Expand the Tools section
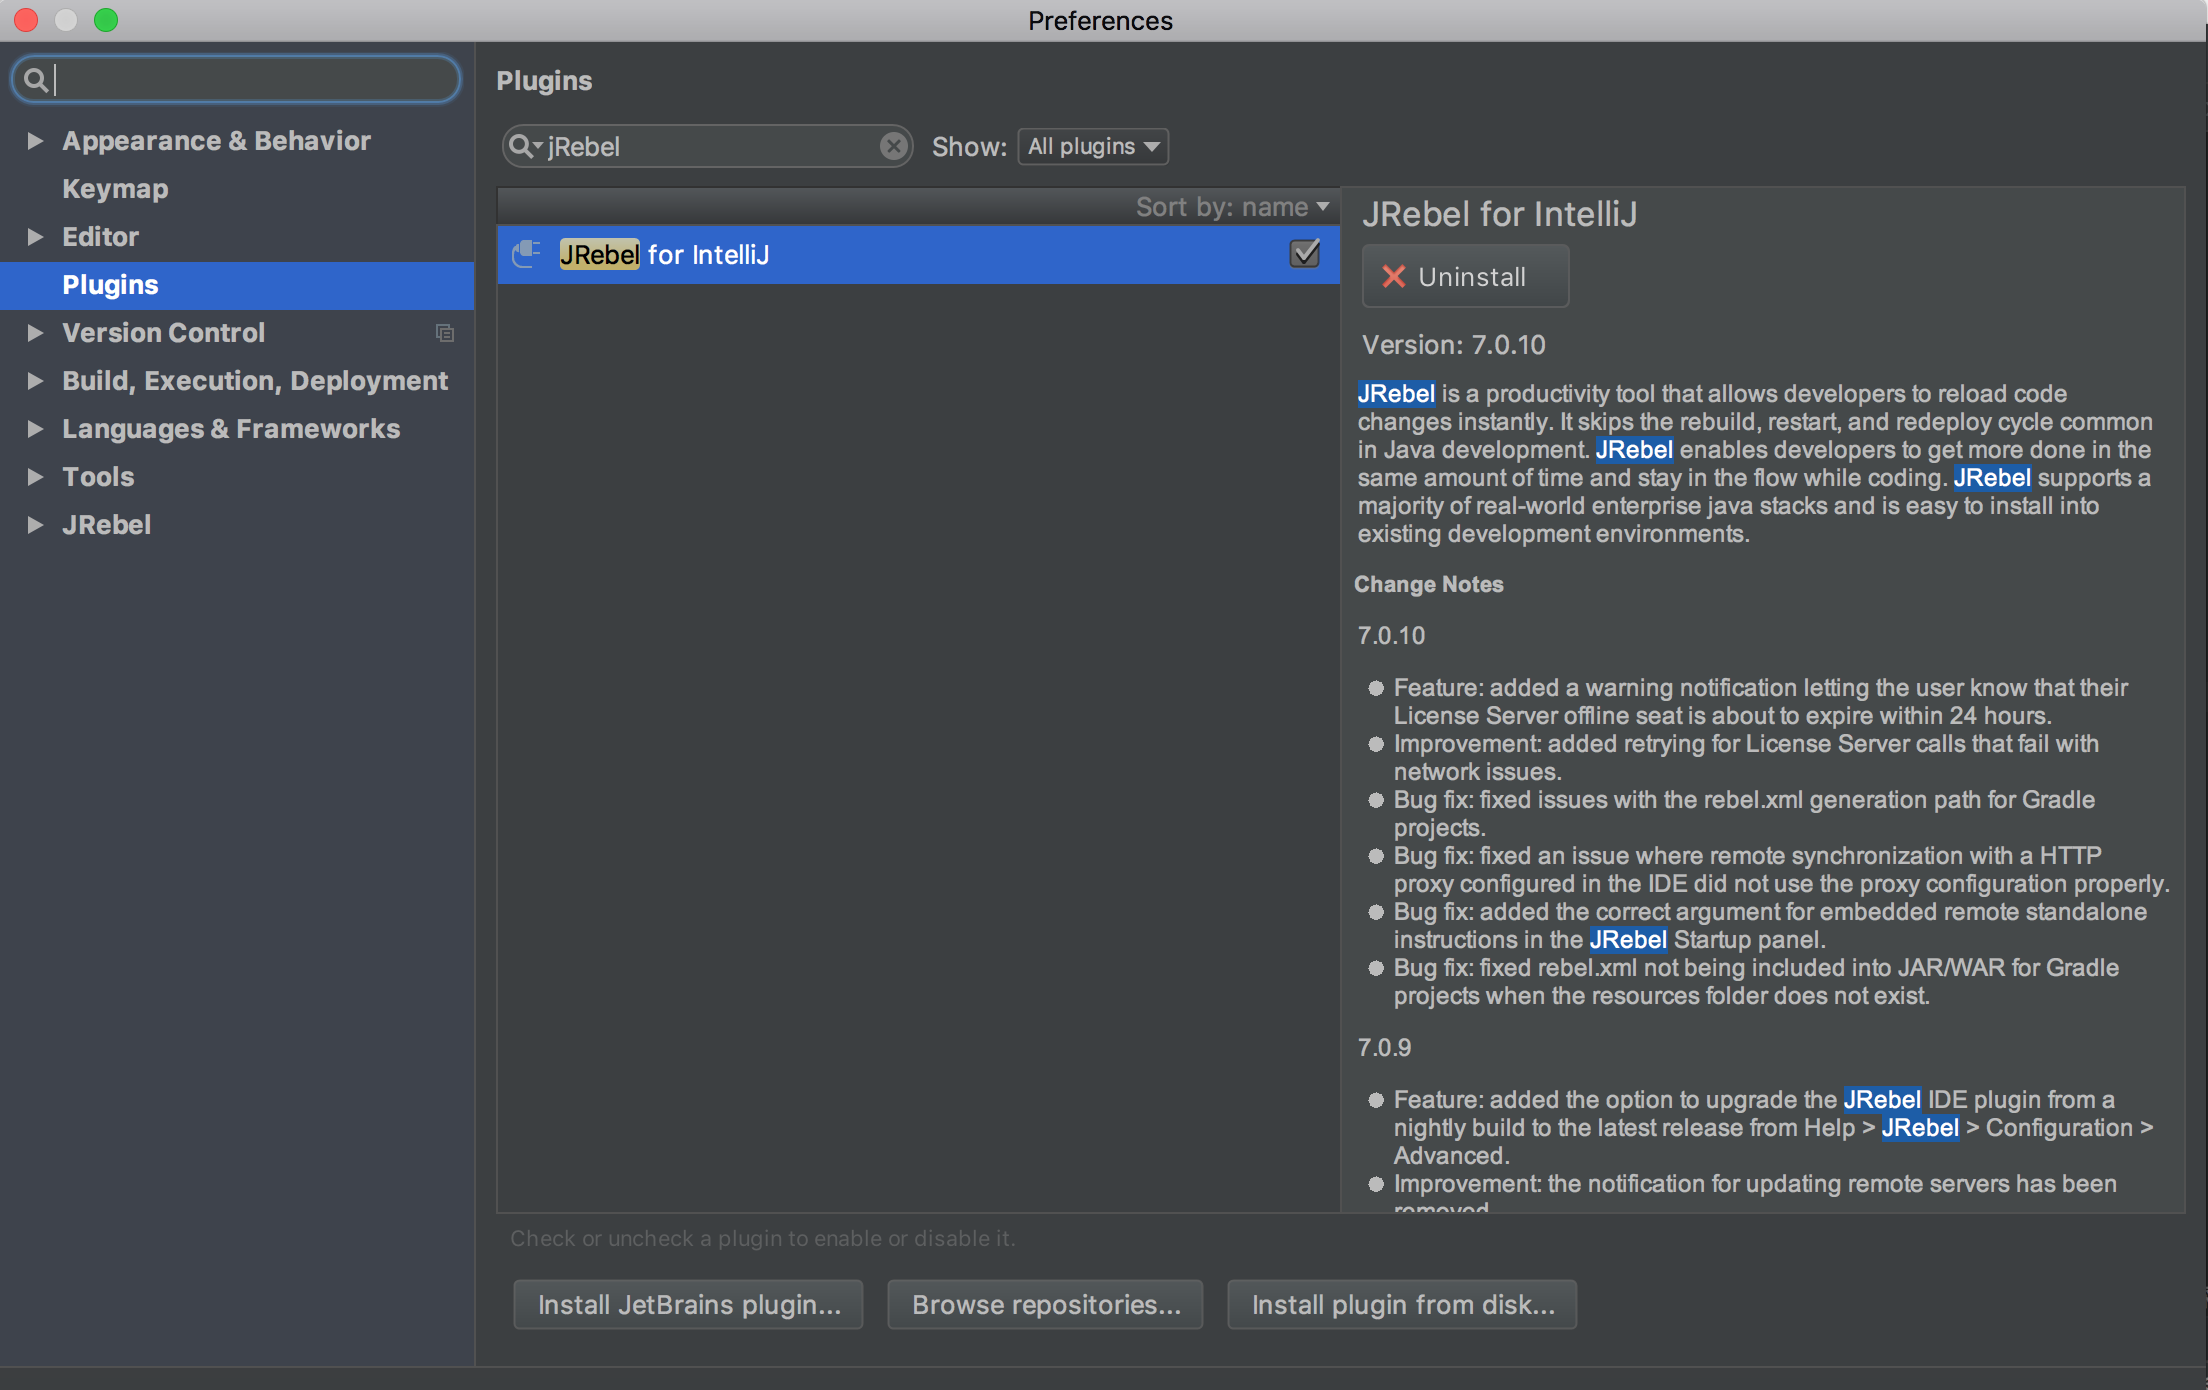This screenshot has height=1390, width=2208. (x=35, y=476)
